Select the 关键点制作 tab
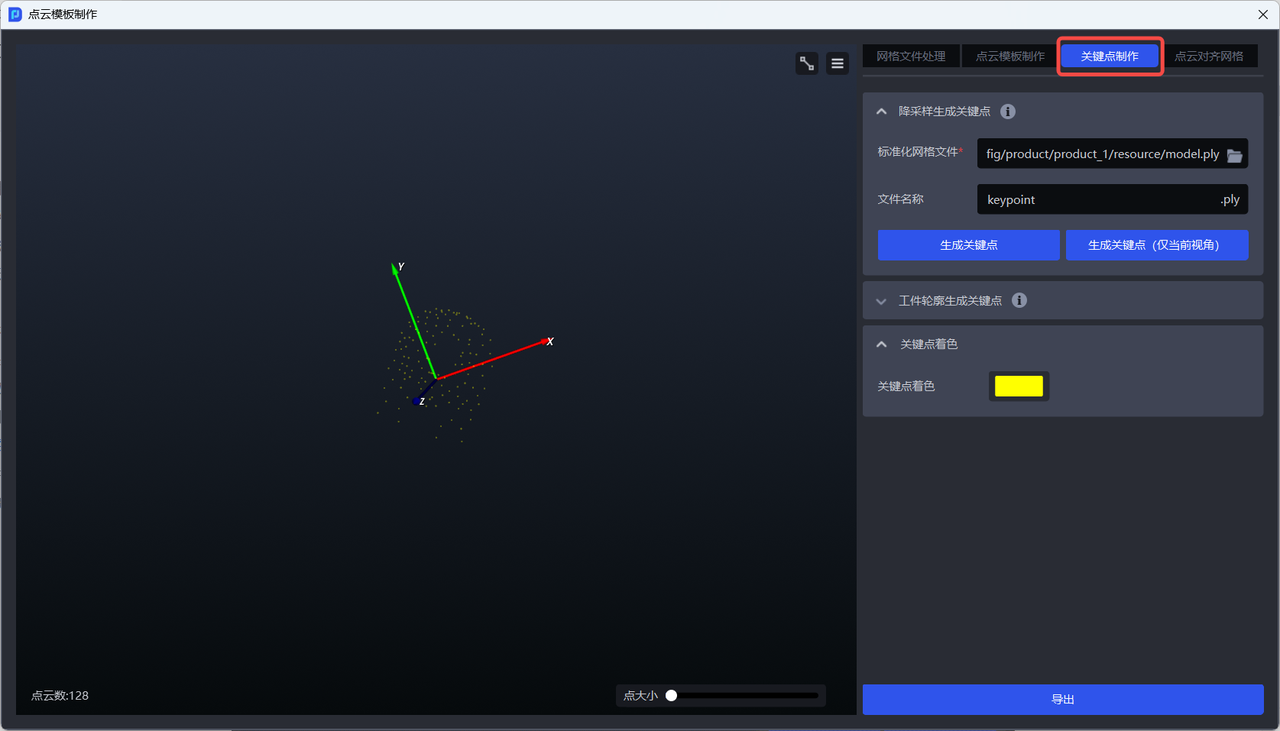This screenshot has width=1280, height=731. click(1109, 56)
